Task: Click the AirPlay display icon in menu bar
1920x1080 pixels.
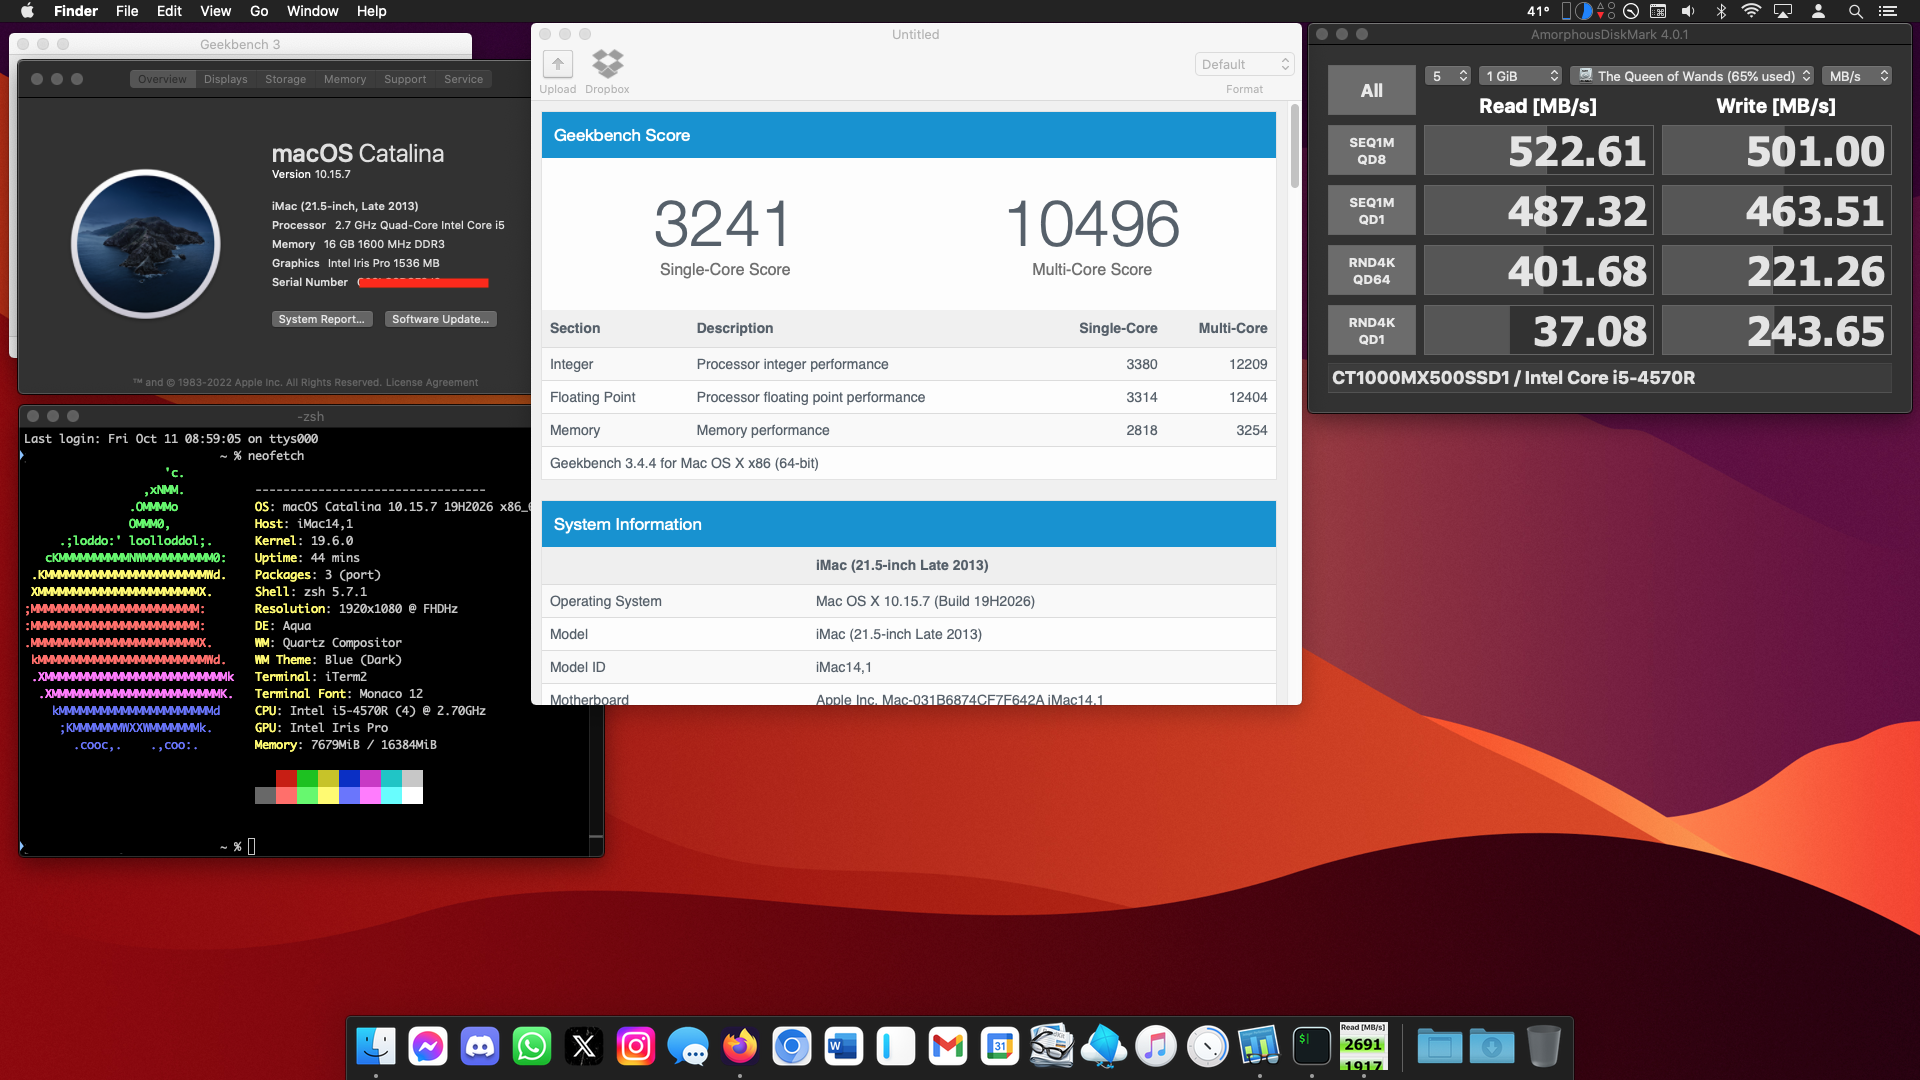Action: coord(1783,11)
